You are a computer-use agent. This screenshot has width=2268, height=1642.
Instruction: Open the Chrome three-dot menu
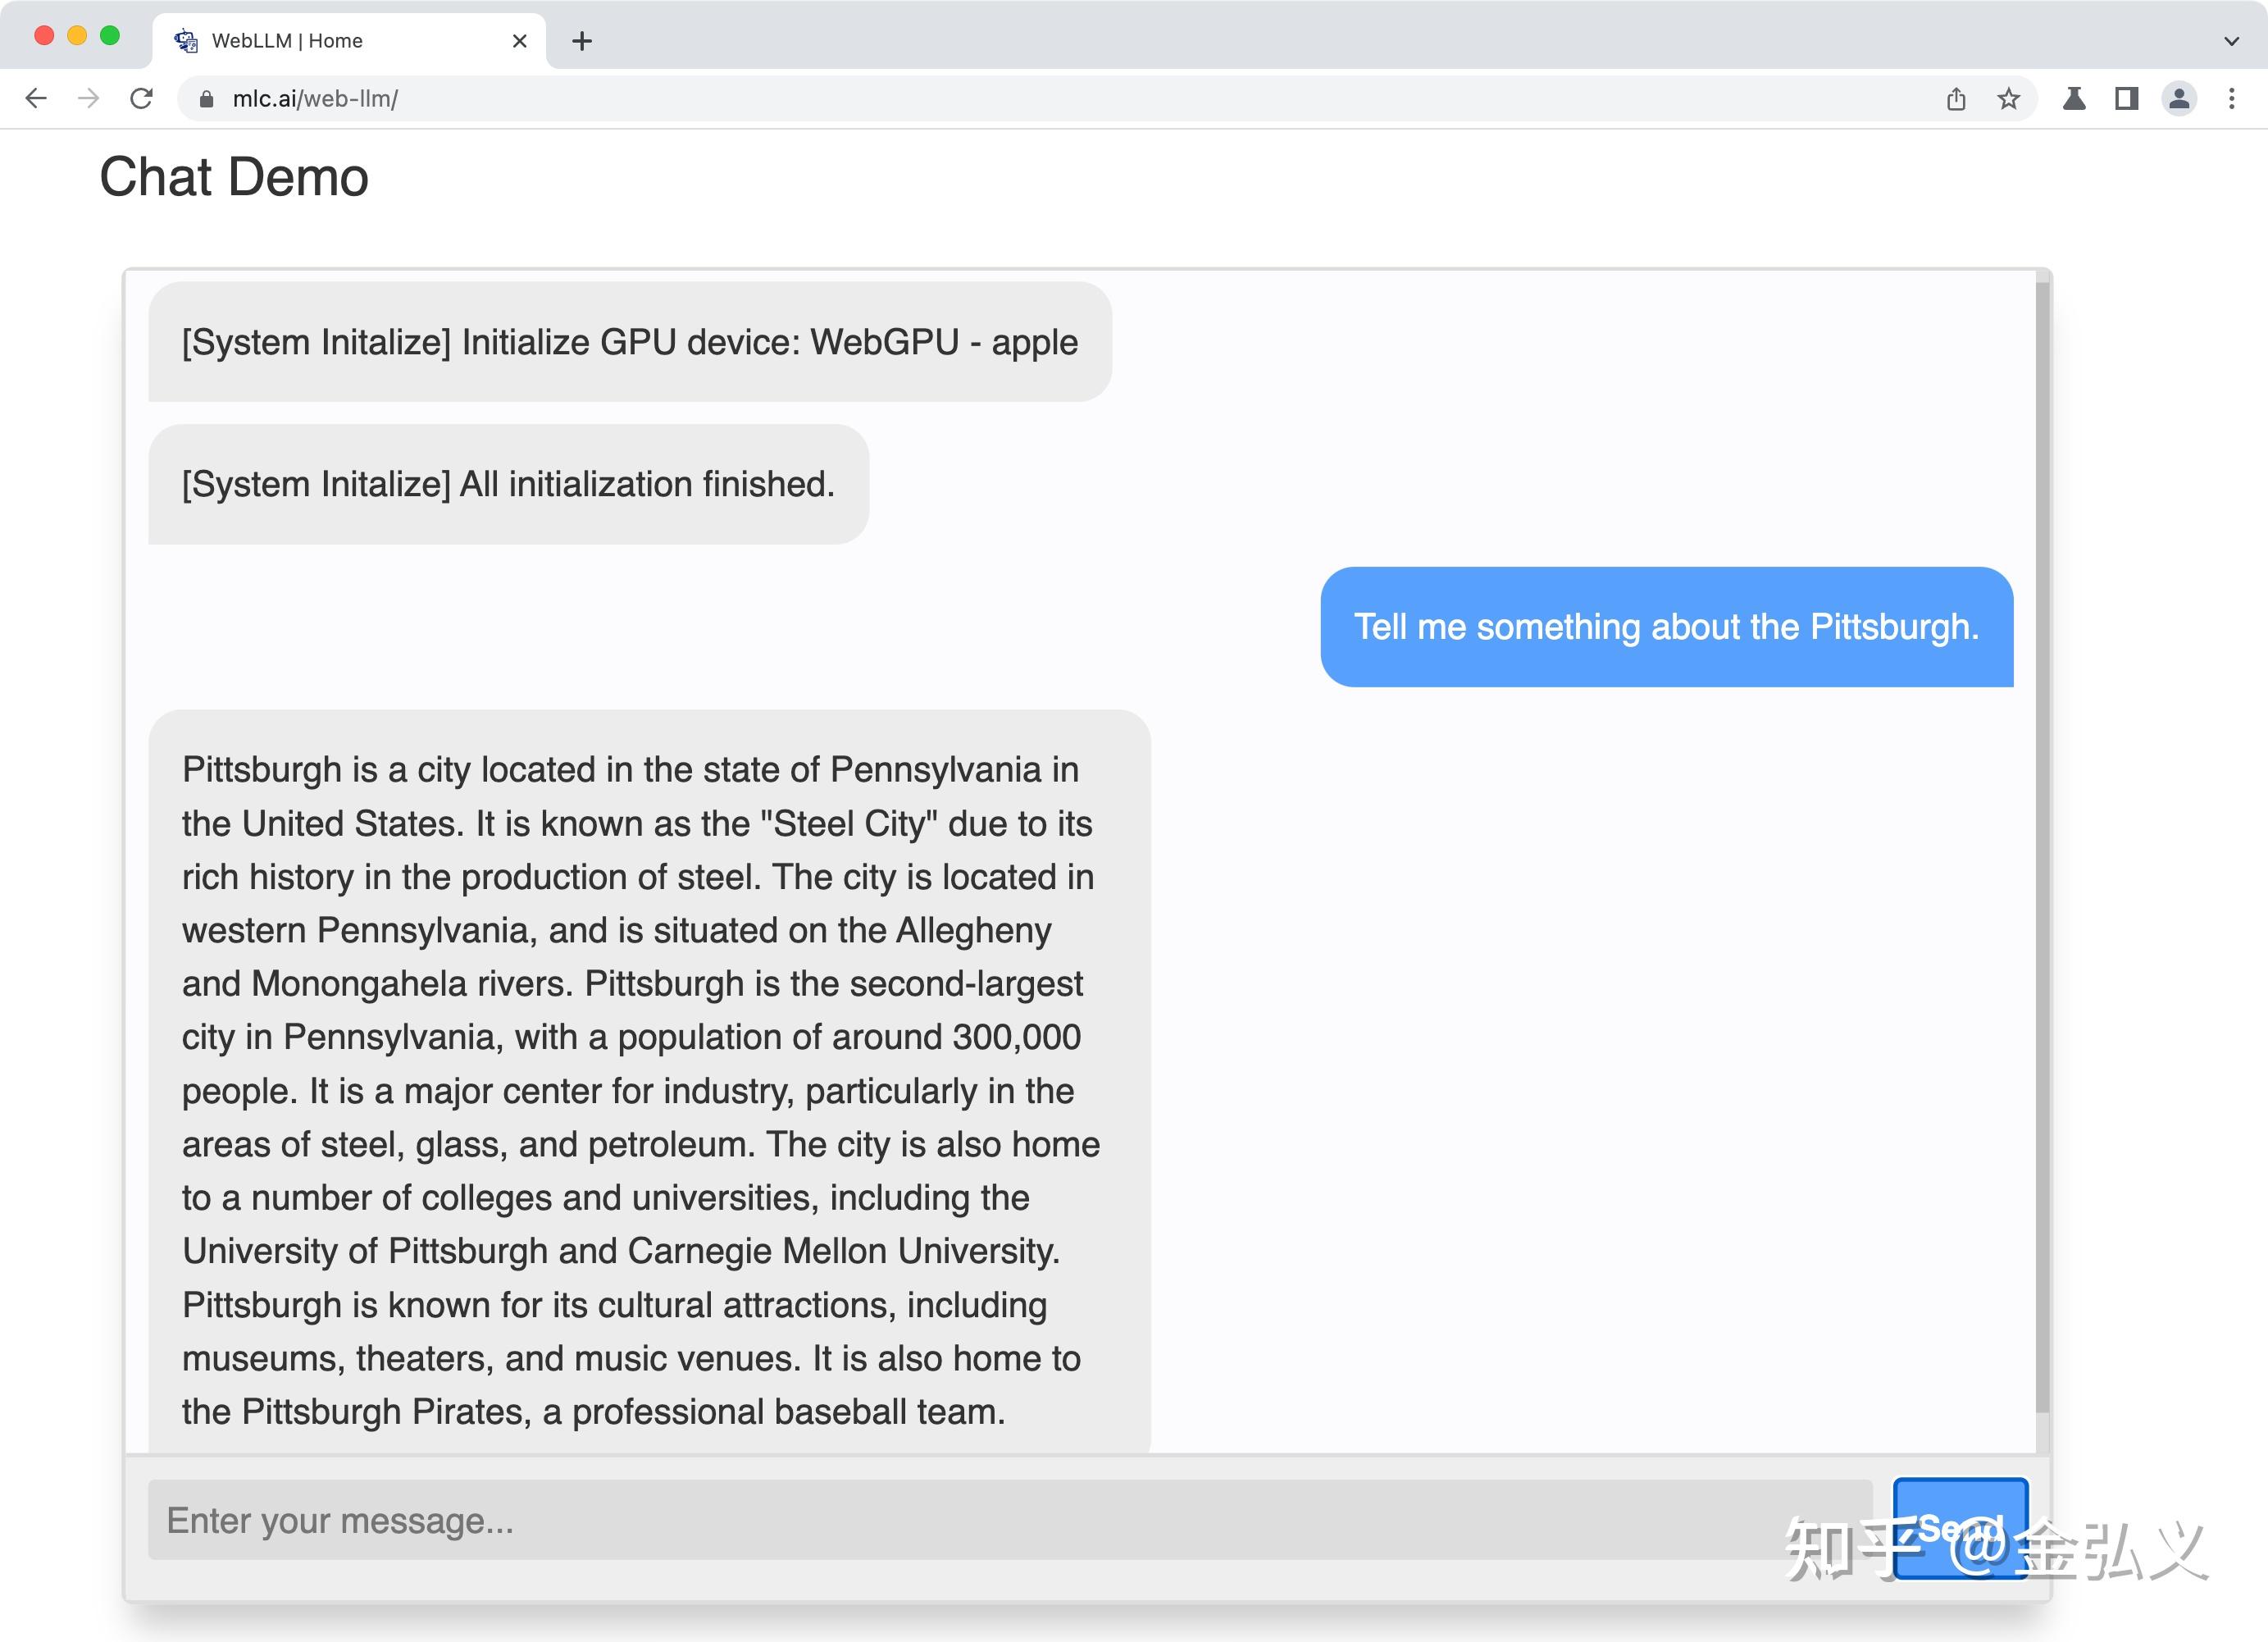(x=2231, y=98)
